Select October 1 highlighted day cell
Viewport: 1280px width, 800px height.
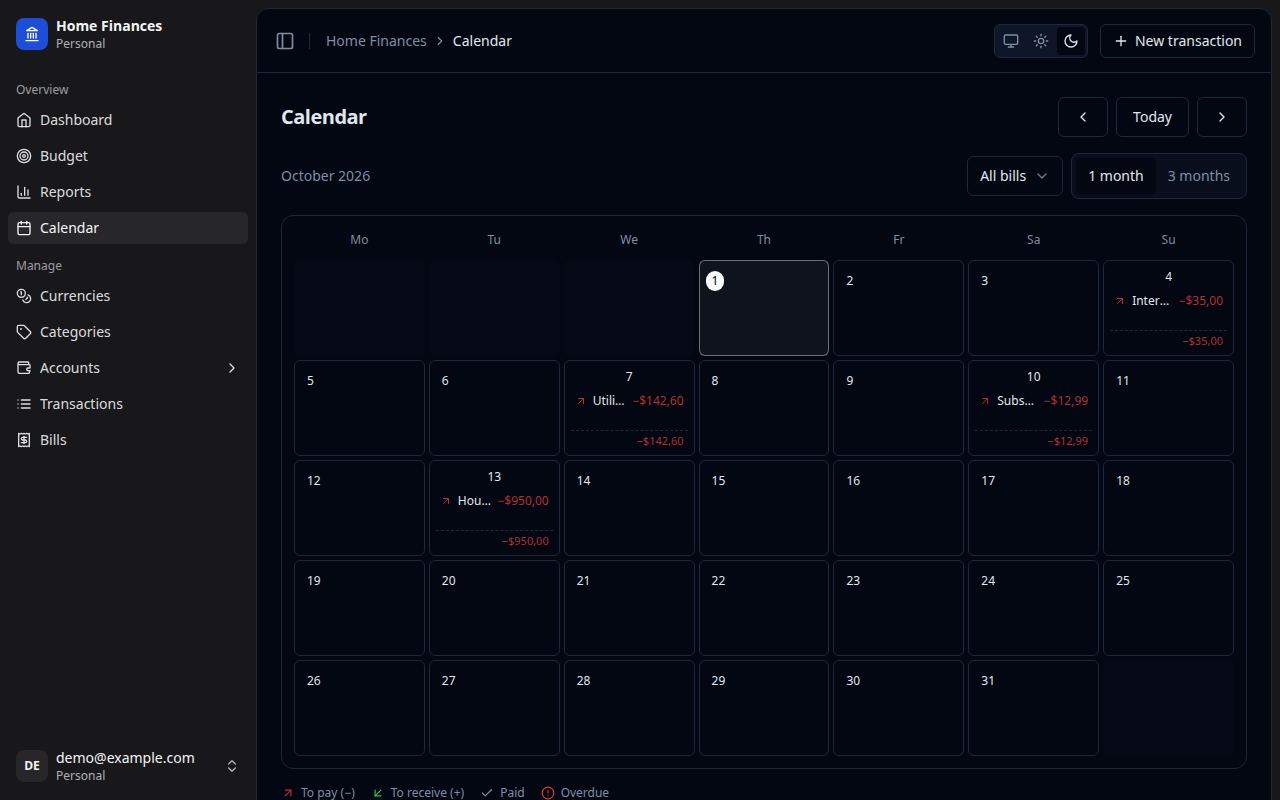click(x=764, y=308)
